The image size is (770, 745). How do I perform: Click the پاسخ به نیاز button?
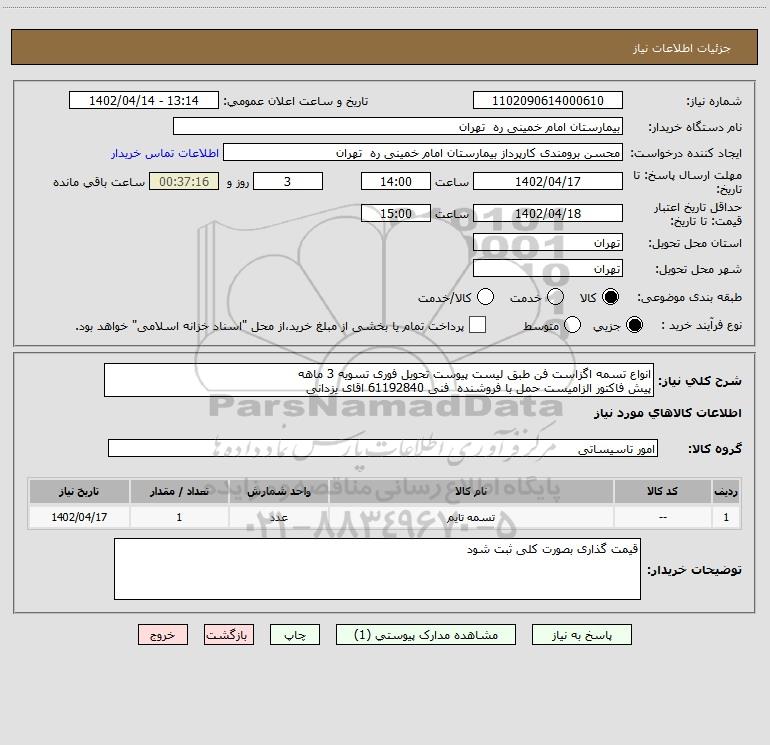pyautogui.click(x=581, y=635)
